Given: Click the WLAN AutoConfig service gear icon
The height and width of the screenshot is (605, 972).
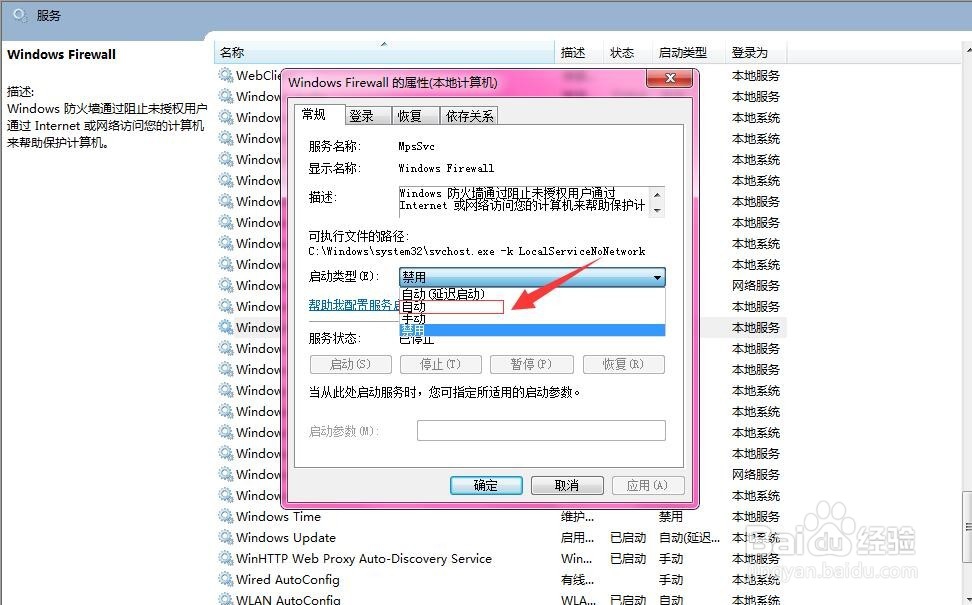Looking at the screenshot, I should pyautogui.click(x=226, y=599).
